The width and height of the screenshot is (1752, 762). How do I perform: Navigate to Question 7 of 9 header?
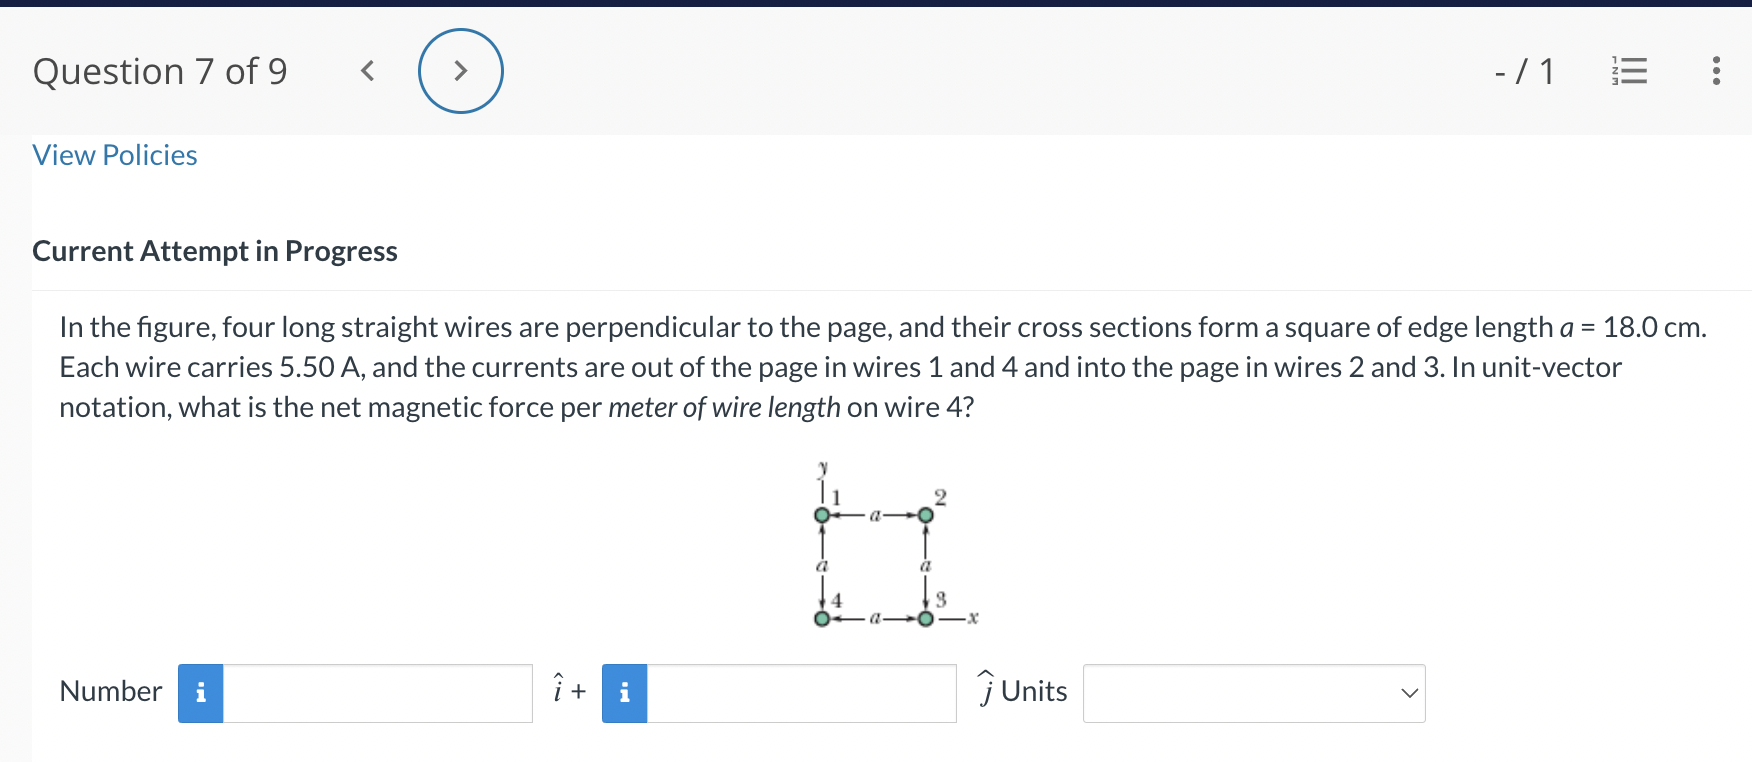(161, 70)
